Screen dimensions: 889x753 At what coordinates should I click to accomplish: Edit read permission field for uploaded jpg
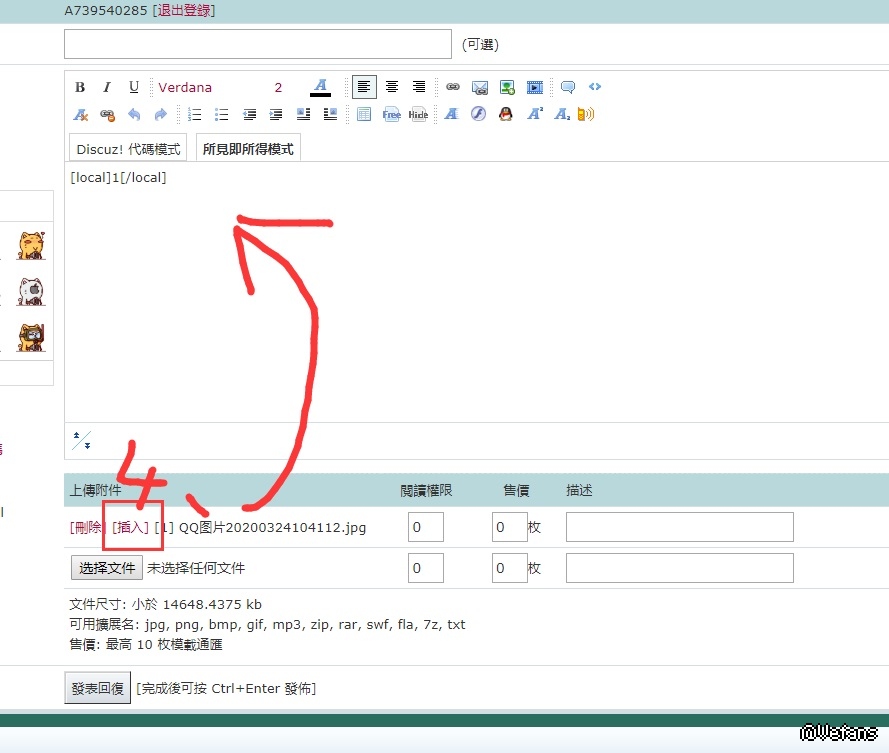point(426,527)
